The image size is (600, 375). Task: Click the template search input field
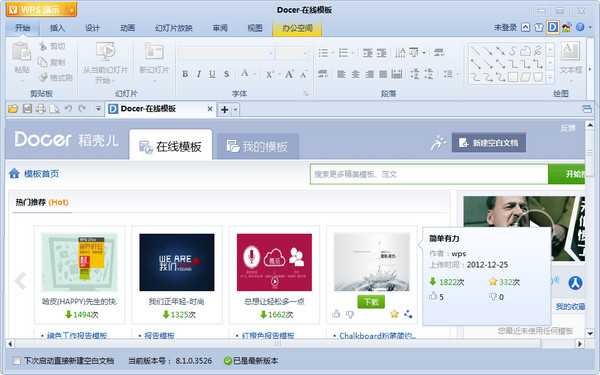coord(429,174)
